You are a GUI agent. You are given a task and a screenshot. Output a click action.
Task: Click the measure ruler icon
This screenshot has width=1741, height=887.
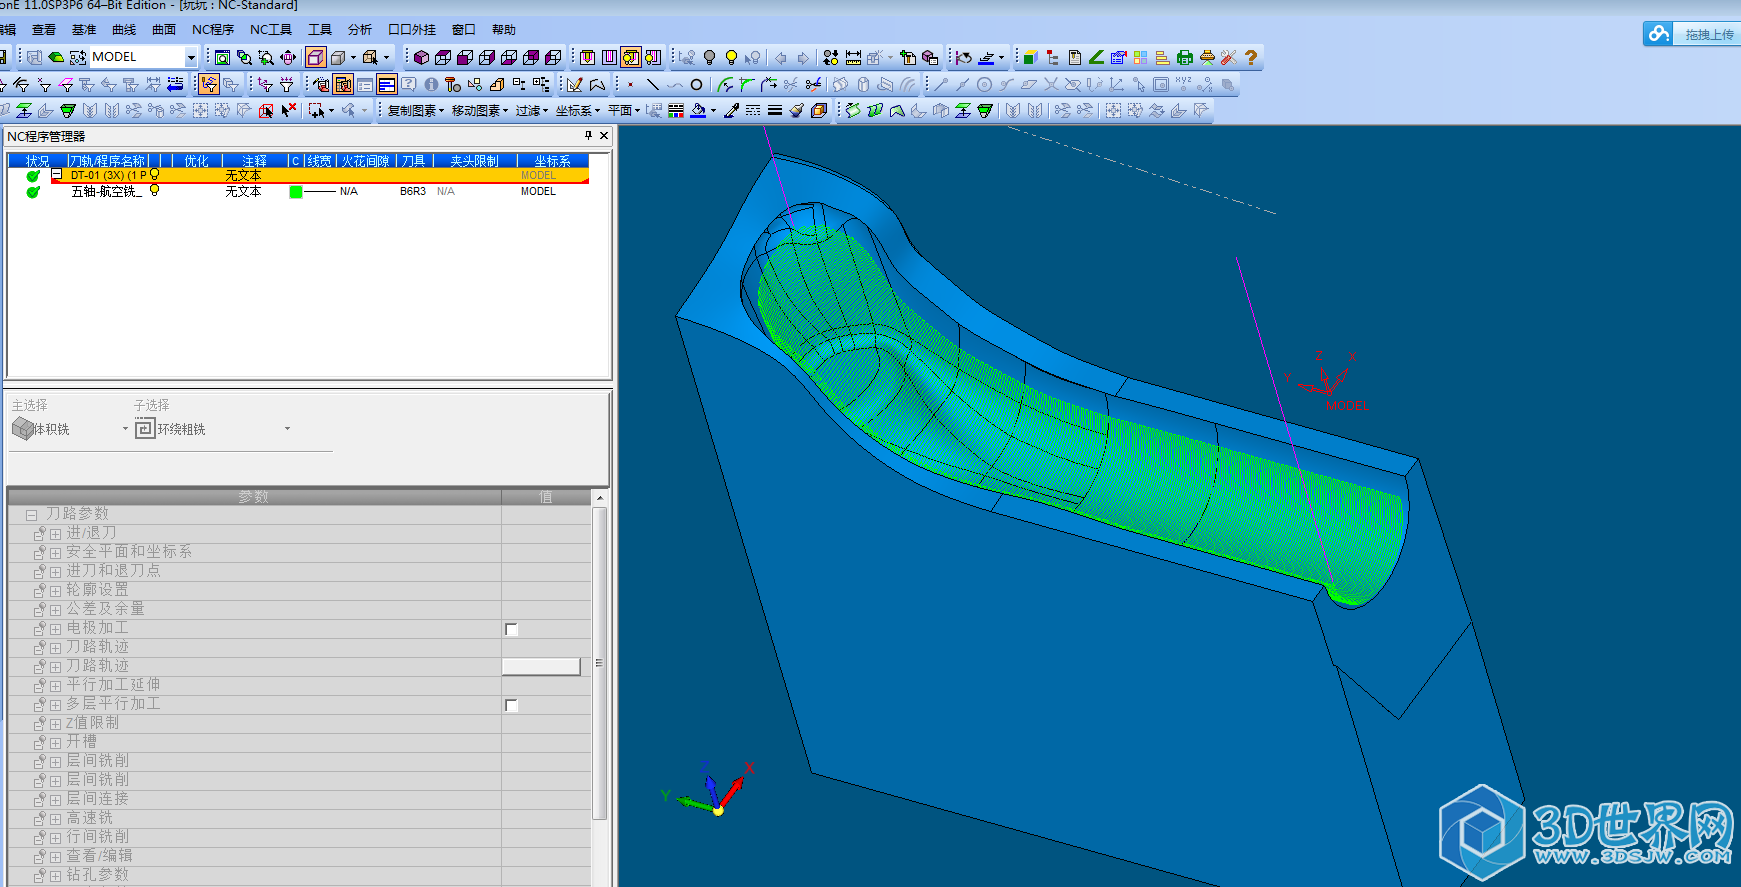(854, 57)
